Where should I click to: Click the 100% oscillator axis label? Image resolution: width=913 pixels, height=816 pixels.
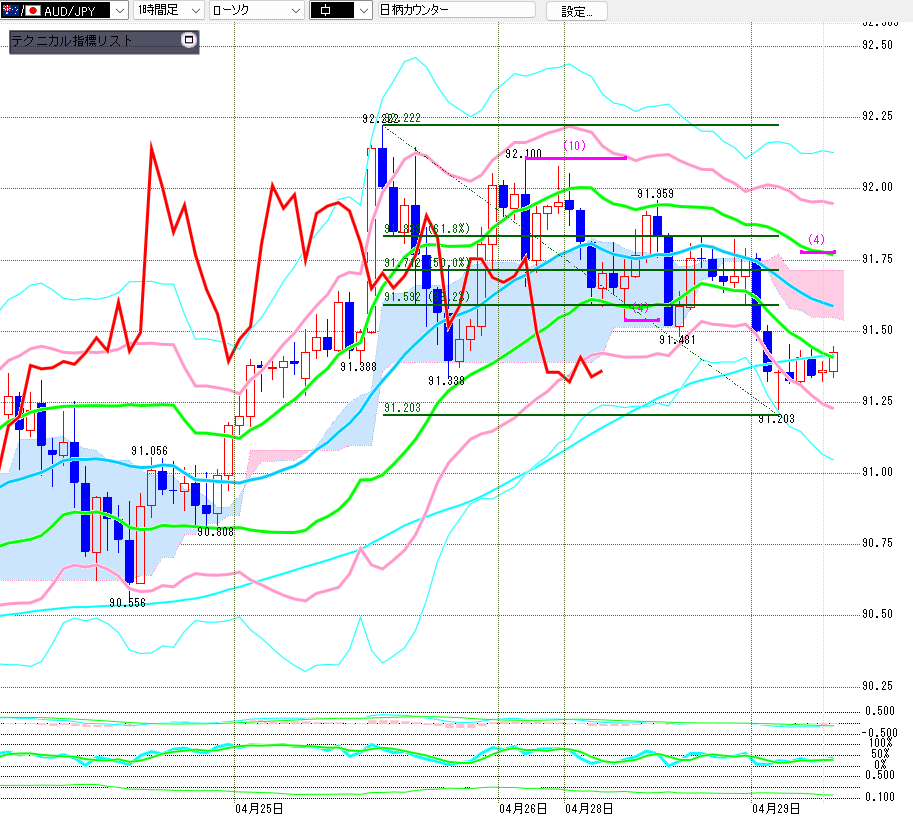880,742
